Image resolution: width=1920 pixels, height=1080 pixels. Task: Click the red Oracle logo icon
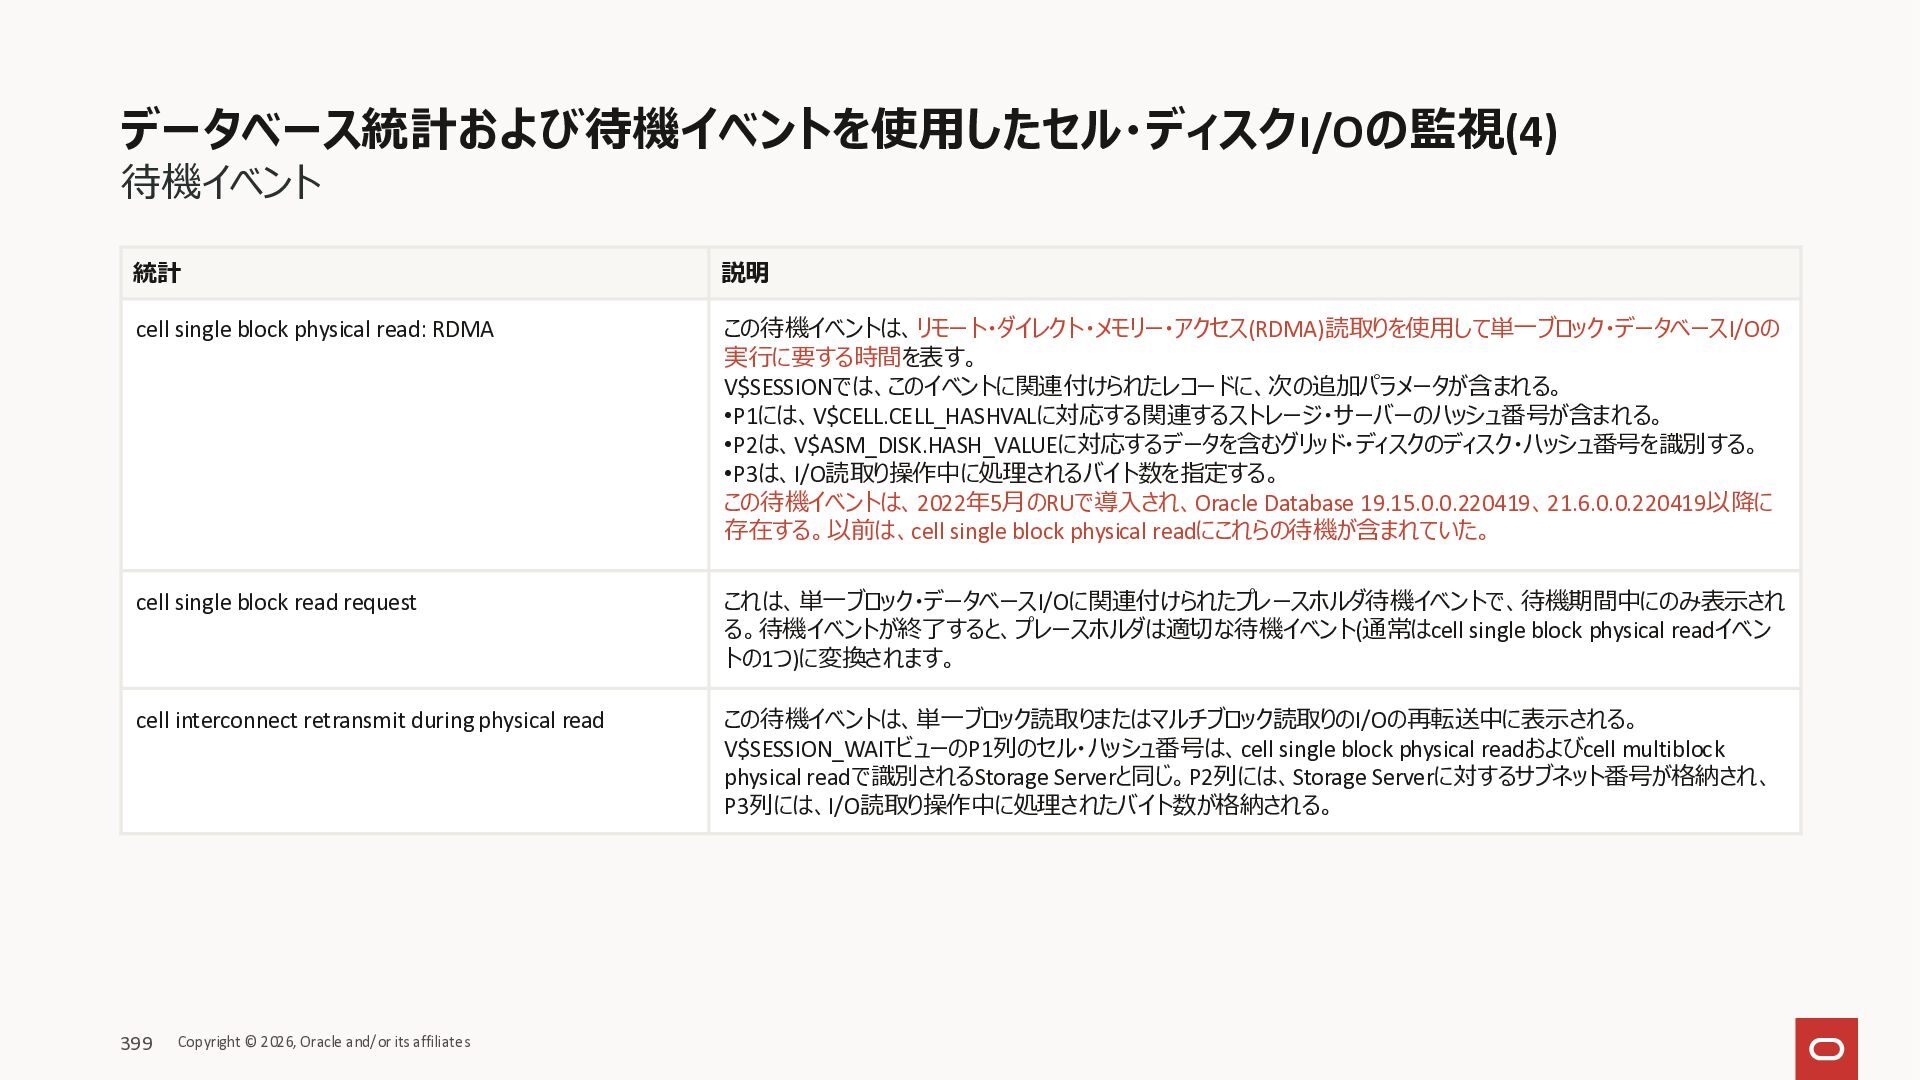coord(1826,1048)
